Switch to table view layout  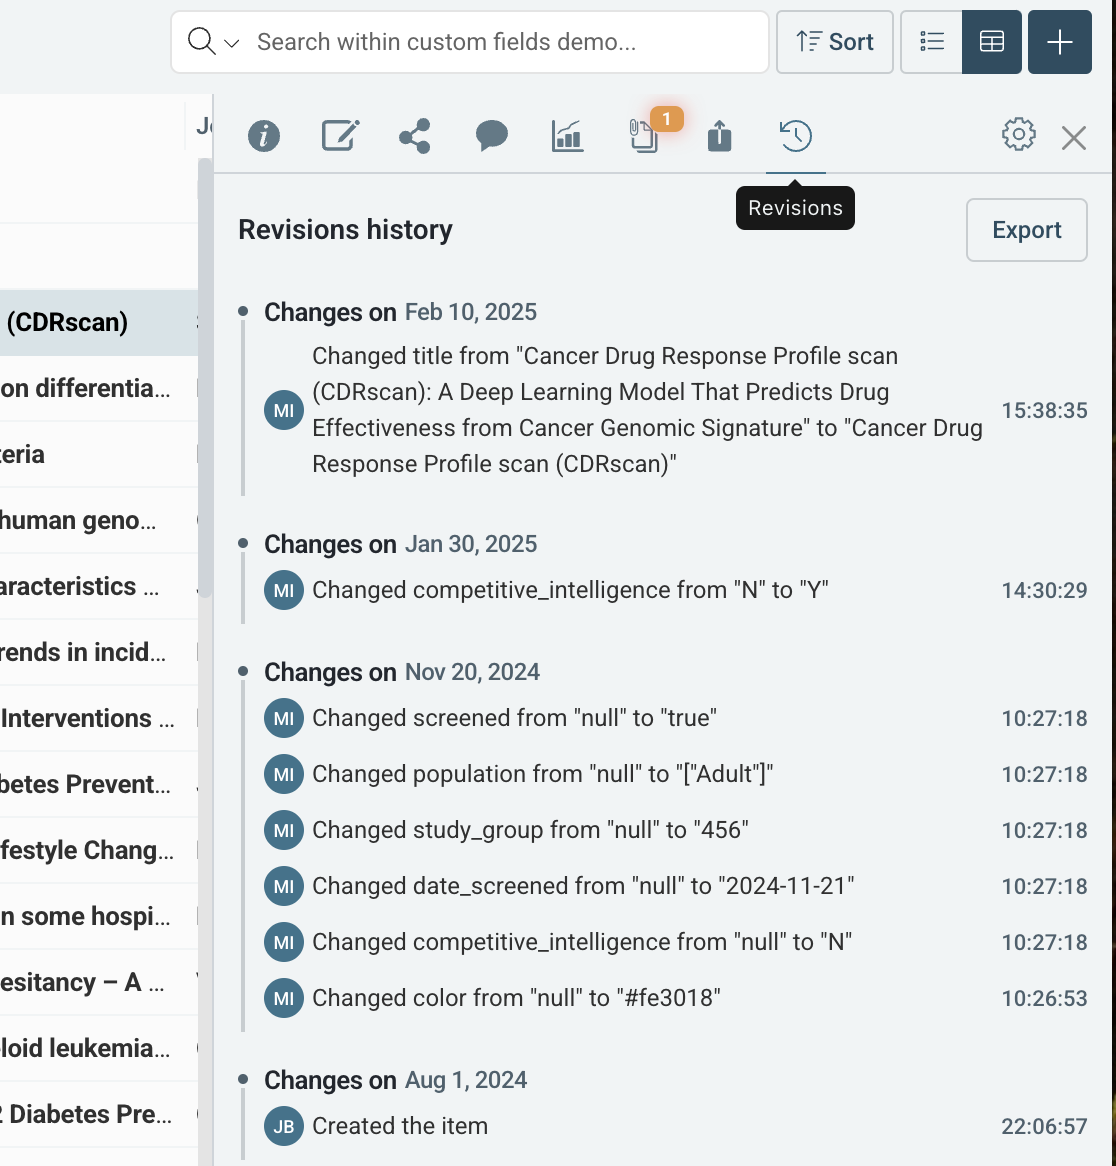pos(992,42)
